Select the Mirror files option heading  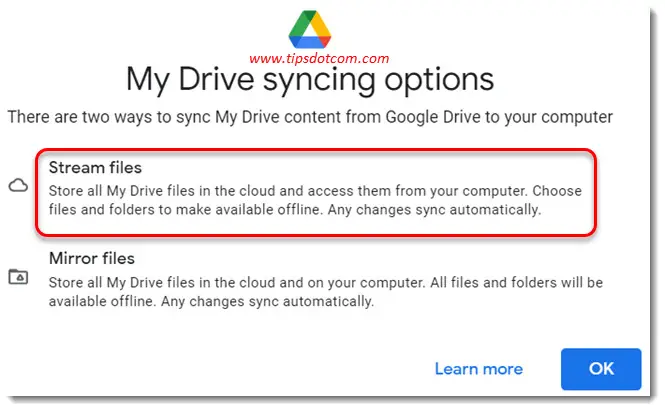92,258
